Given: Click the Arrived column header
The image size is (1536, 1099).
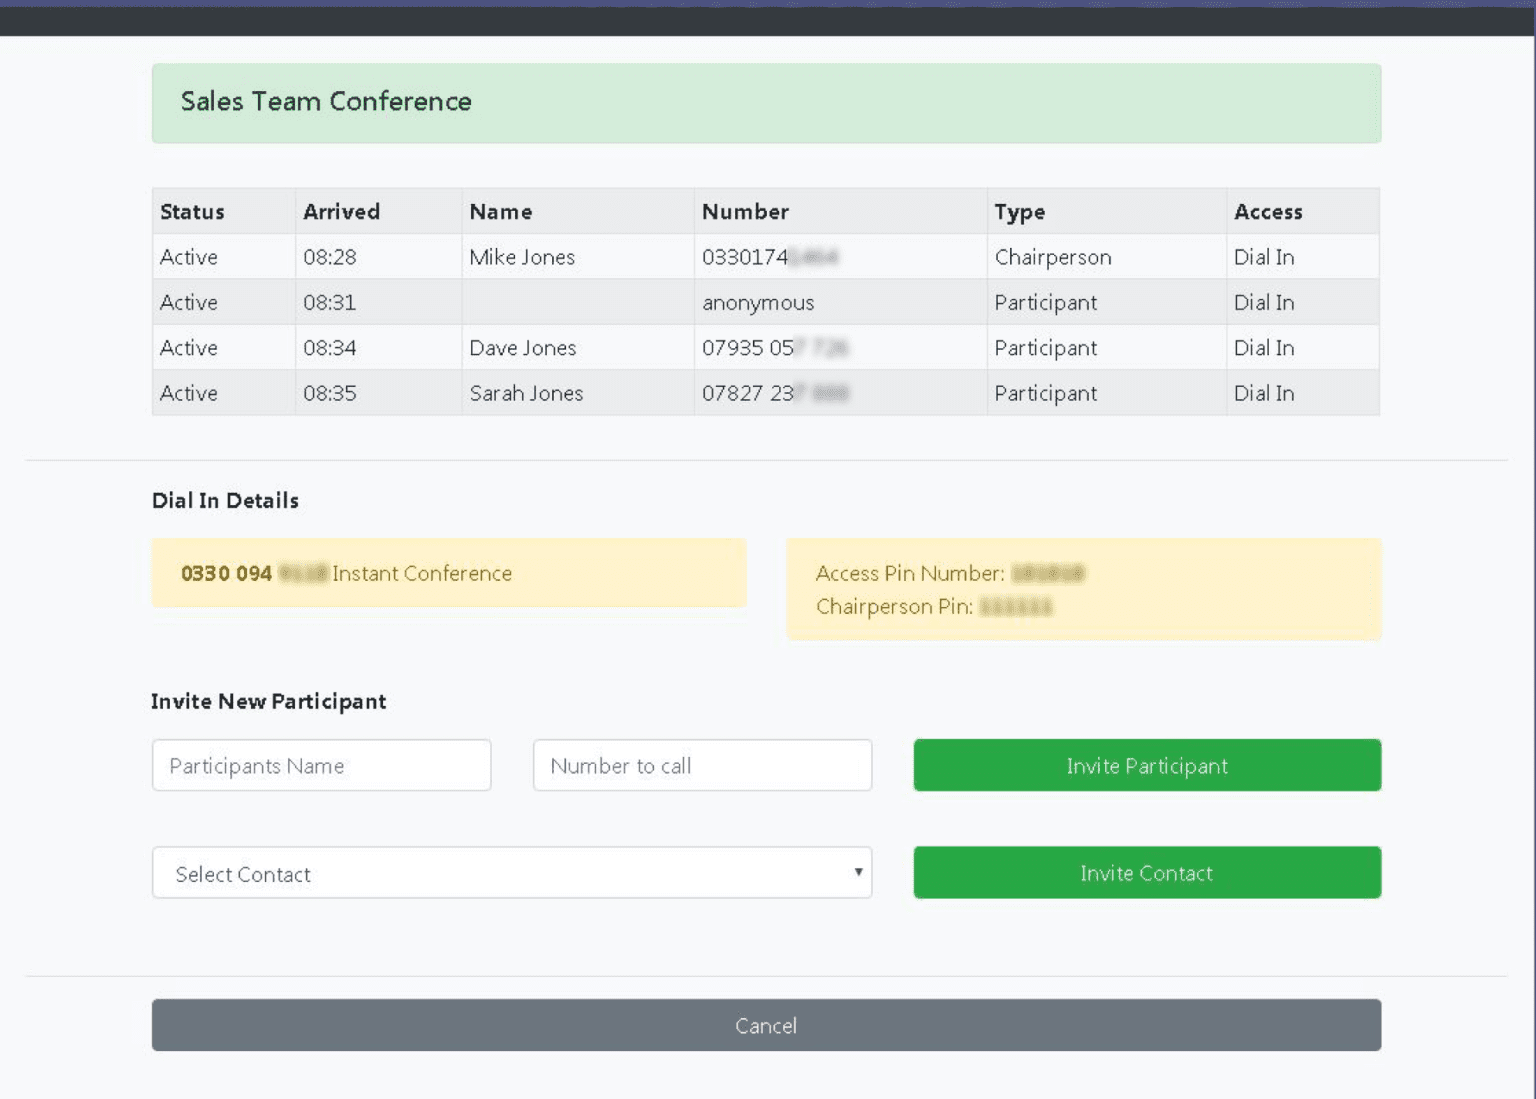Looking at the screenshot, I should pos(342,212).
